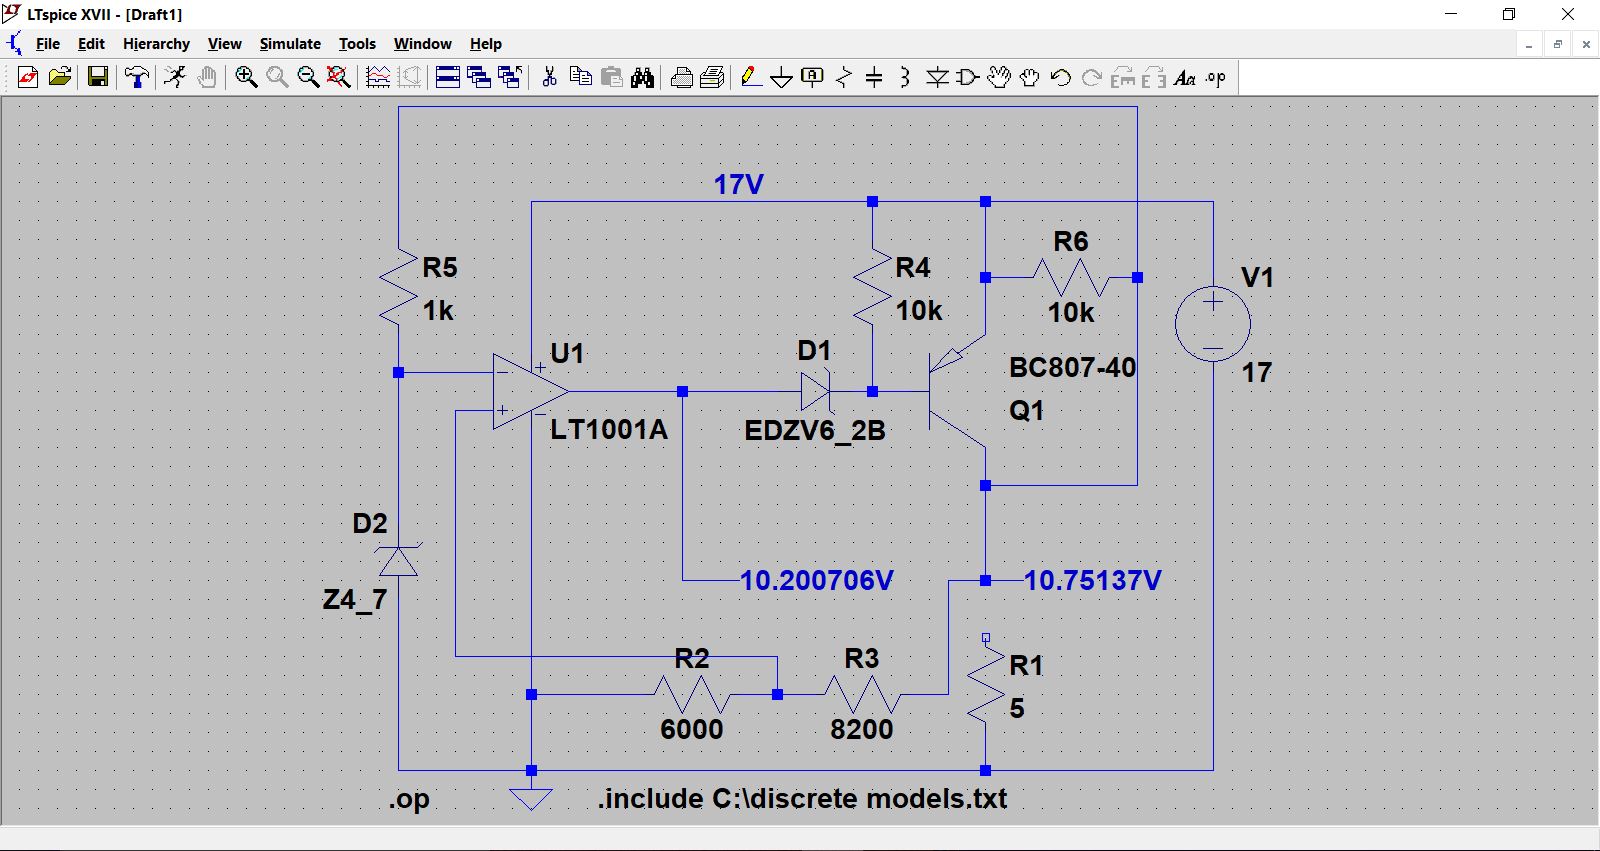Open the Simulate menu
Screen dimensions: 1600x851
pos(290,44)
